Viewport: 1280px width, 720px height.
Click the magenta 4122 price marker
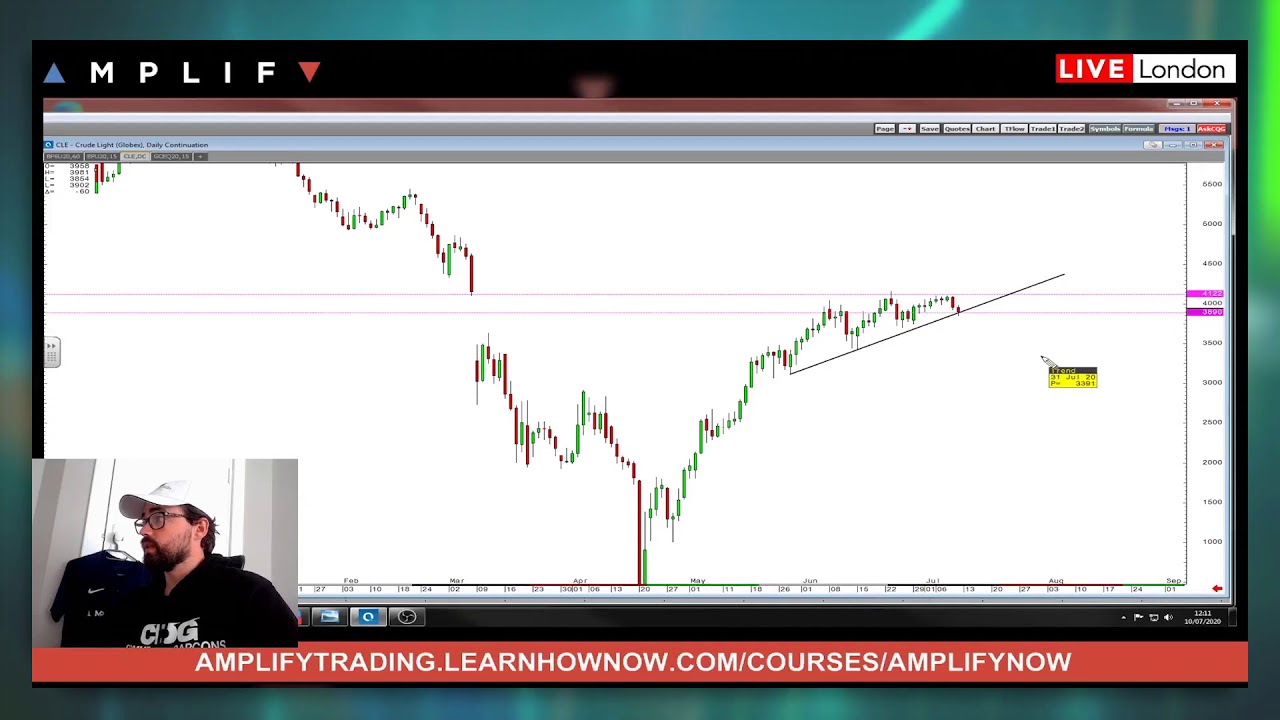1205,294
